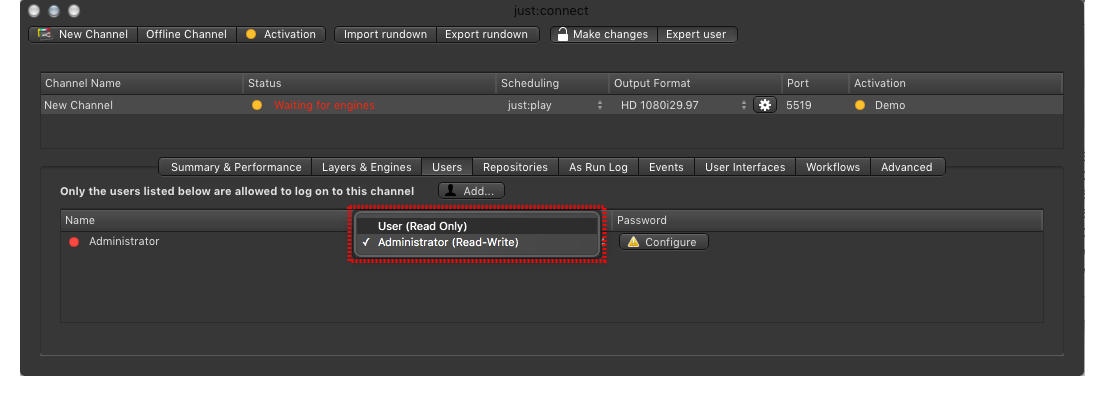This screenshot has width=1105, height=396.
Task: Click the person icon on Add button
Action: click(450, 191)
